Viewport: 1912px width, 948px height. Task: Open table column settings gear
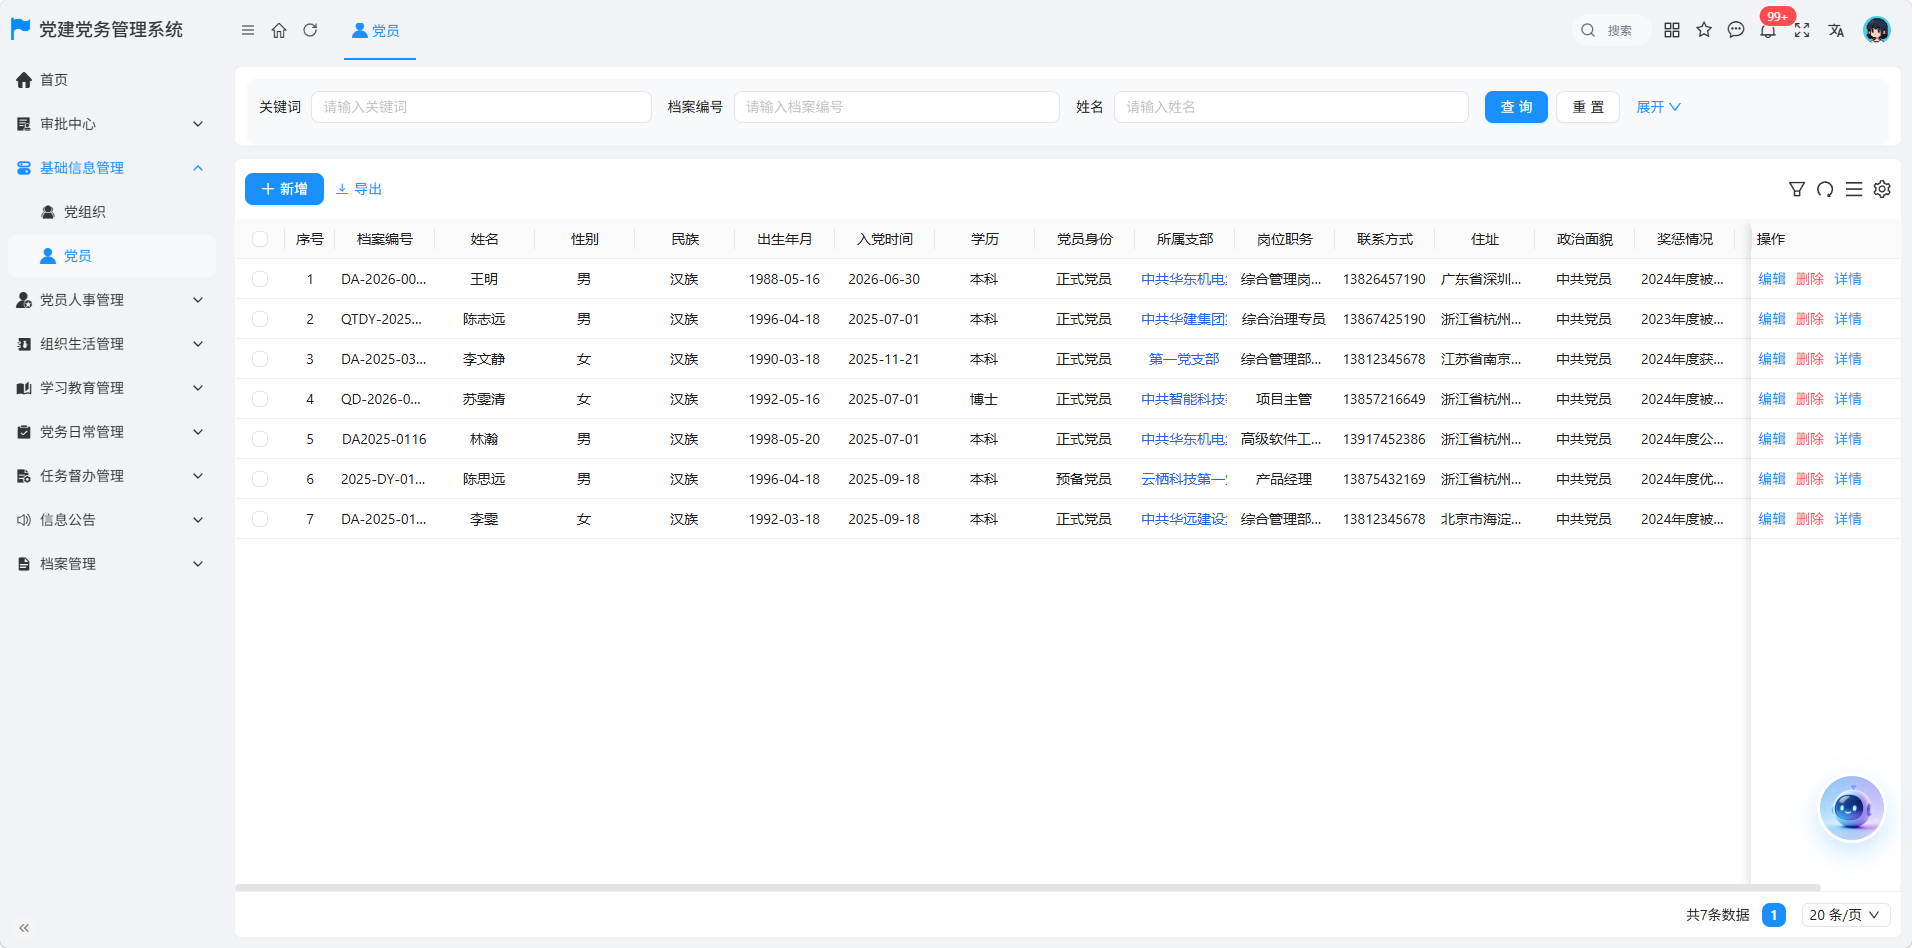(1882, 189)
